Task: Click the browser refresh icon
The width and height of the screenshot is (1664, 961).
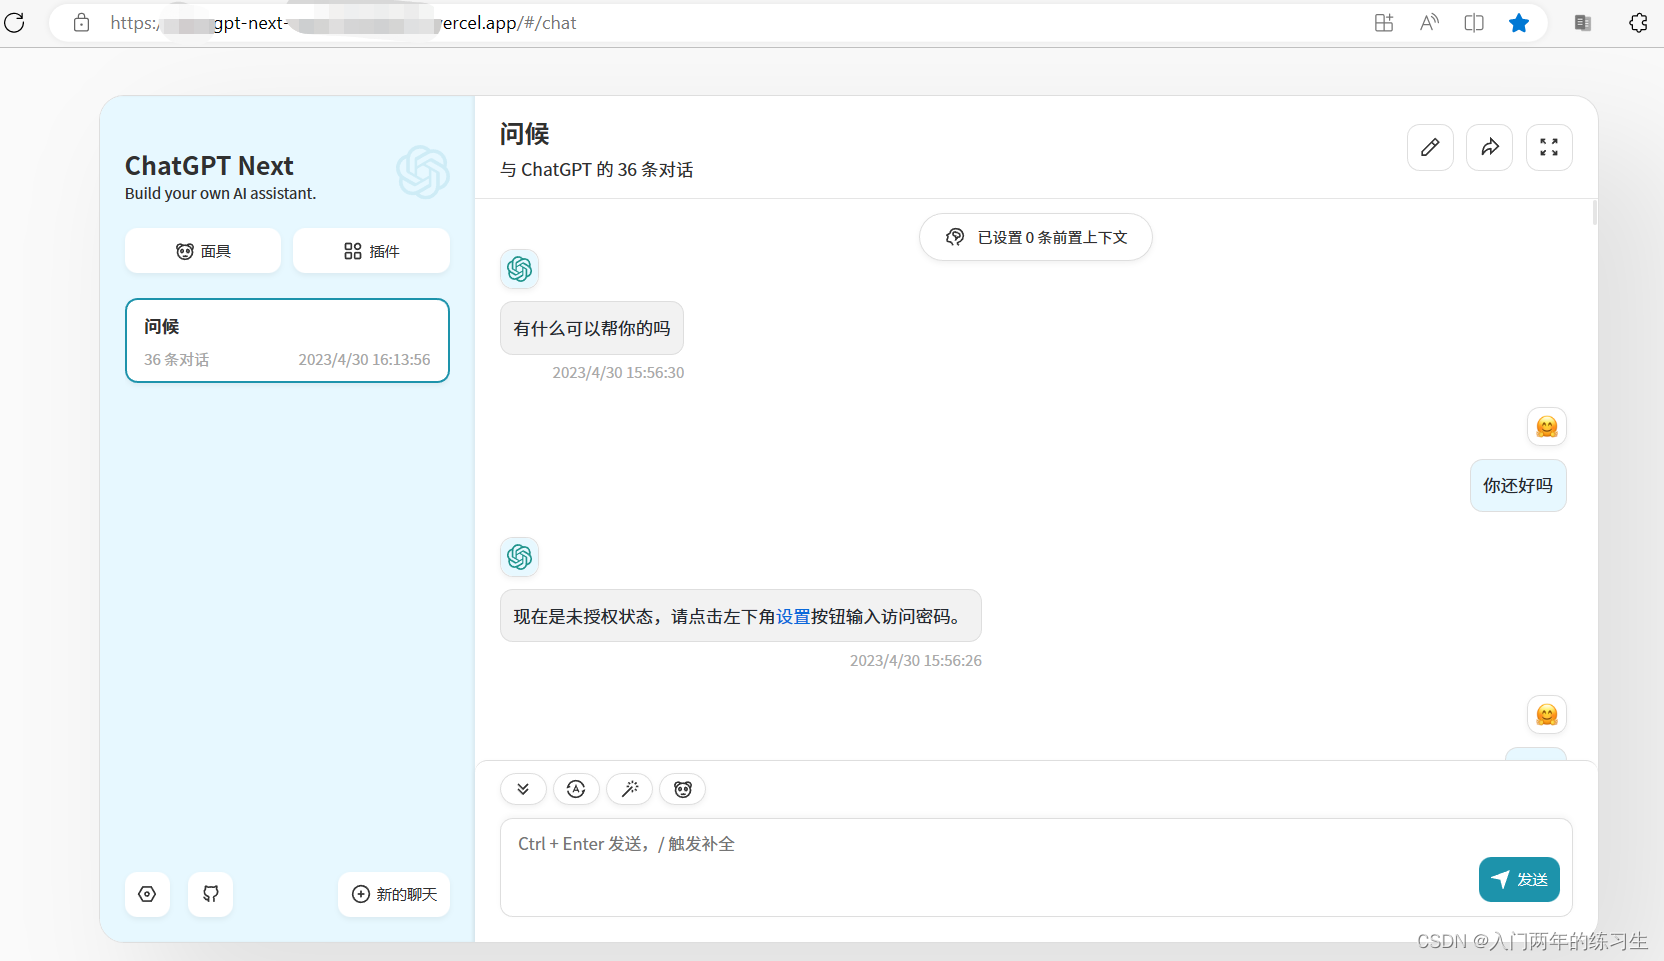Action: [x=14, y=22]
